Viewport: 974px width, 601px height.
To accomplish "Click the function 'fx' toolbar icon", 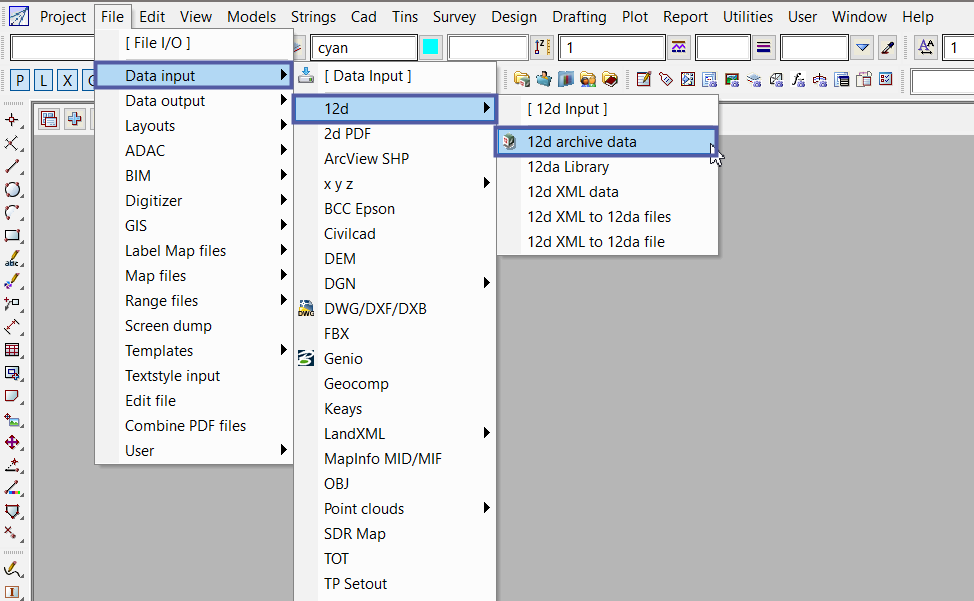I will [799, 80].
